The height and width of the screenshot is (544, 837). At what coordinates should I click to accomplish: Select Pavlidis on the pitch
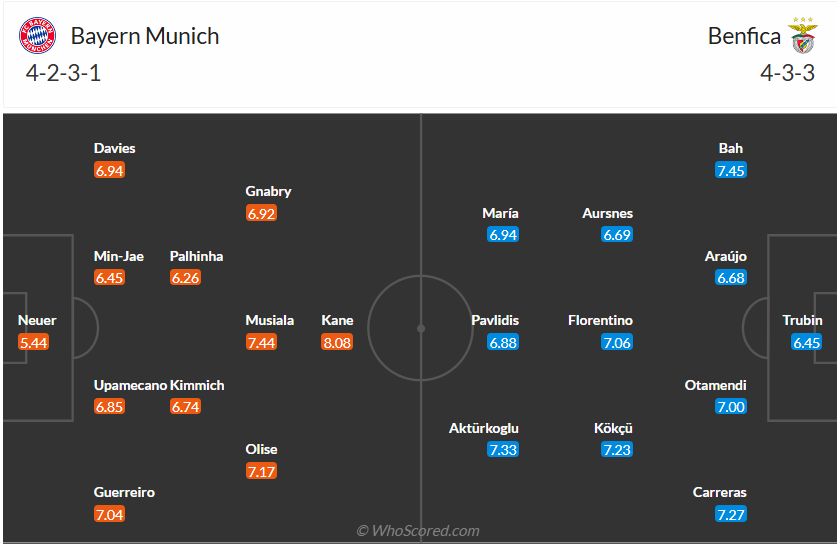pos(495,320)
